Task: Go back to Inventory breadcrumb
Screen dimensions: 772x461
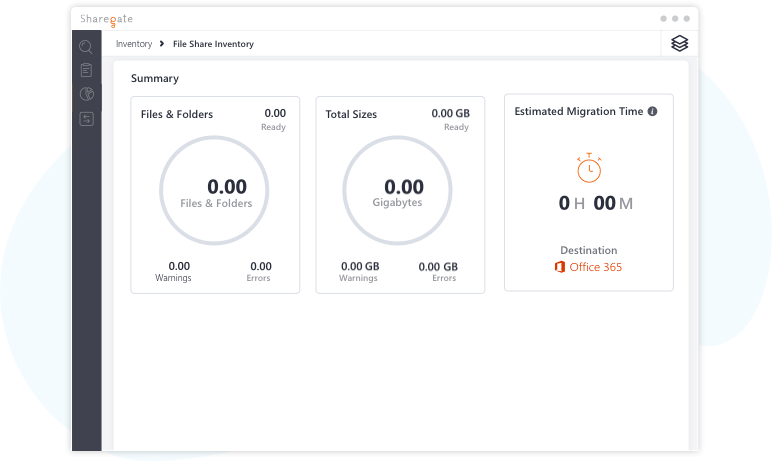Action: click(x=134, y=44)
